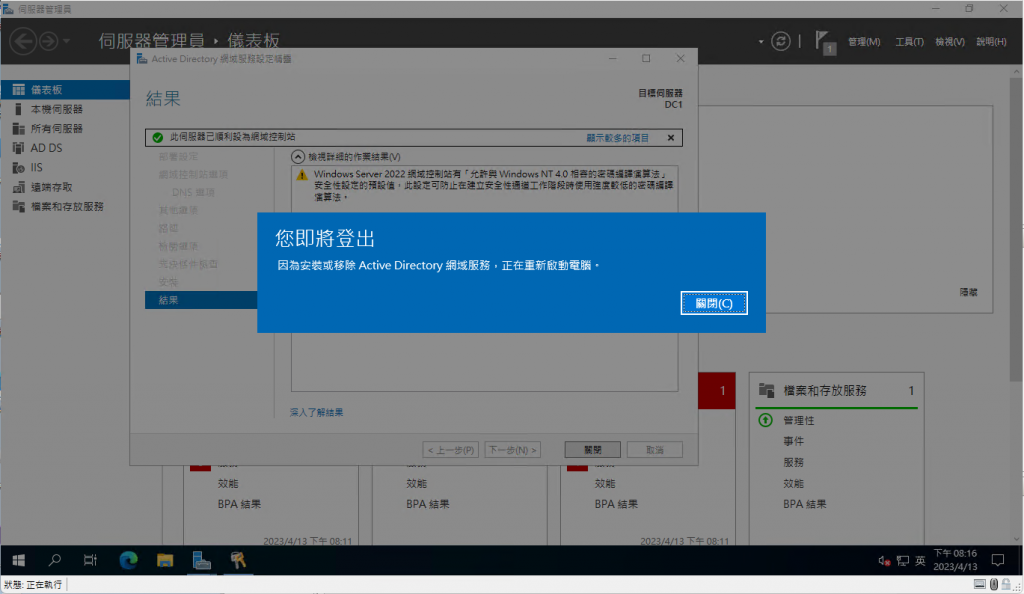This screenshot has height=594, width=1024.
Task: Click the 關閉(C) button in sign-out dialog
Action: (x=714, y=303)
